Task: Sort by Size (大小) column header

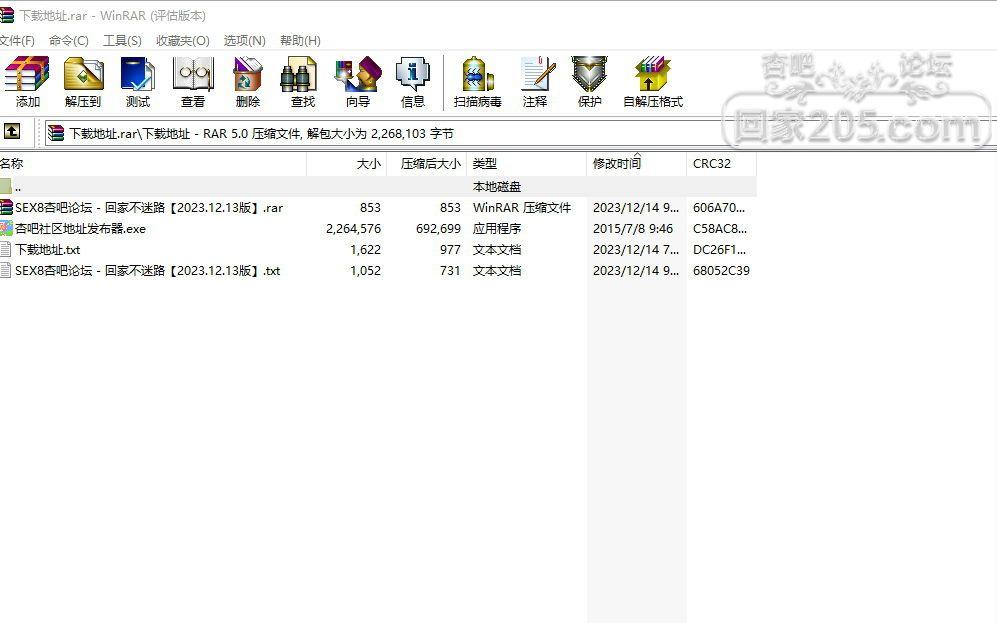Action: pos(347,163)
